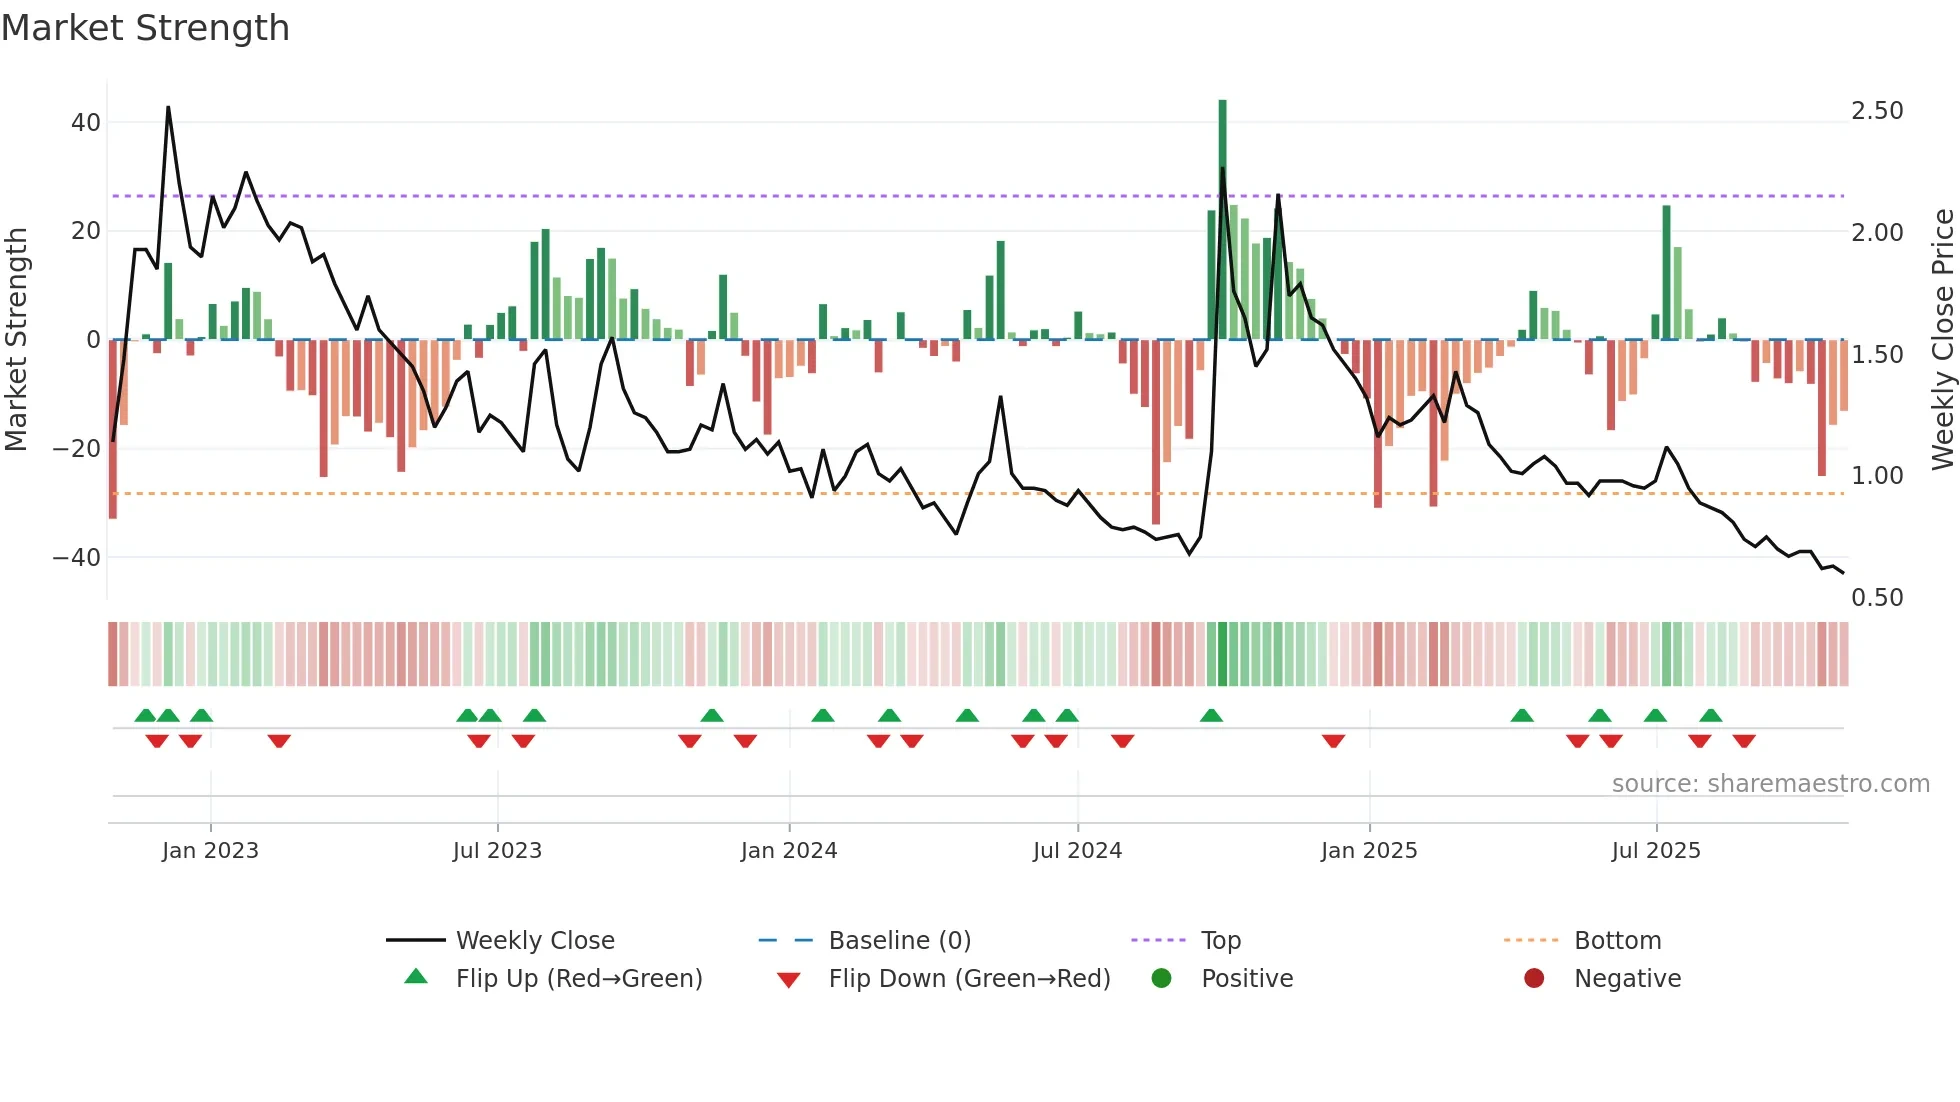Click the red Flip Down triangle legend icon
The width and height of the screenshot is (1960, 1102).
[x=788, y=980]
